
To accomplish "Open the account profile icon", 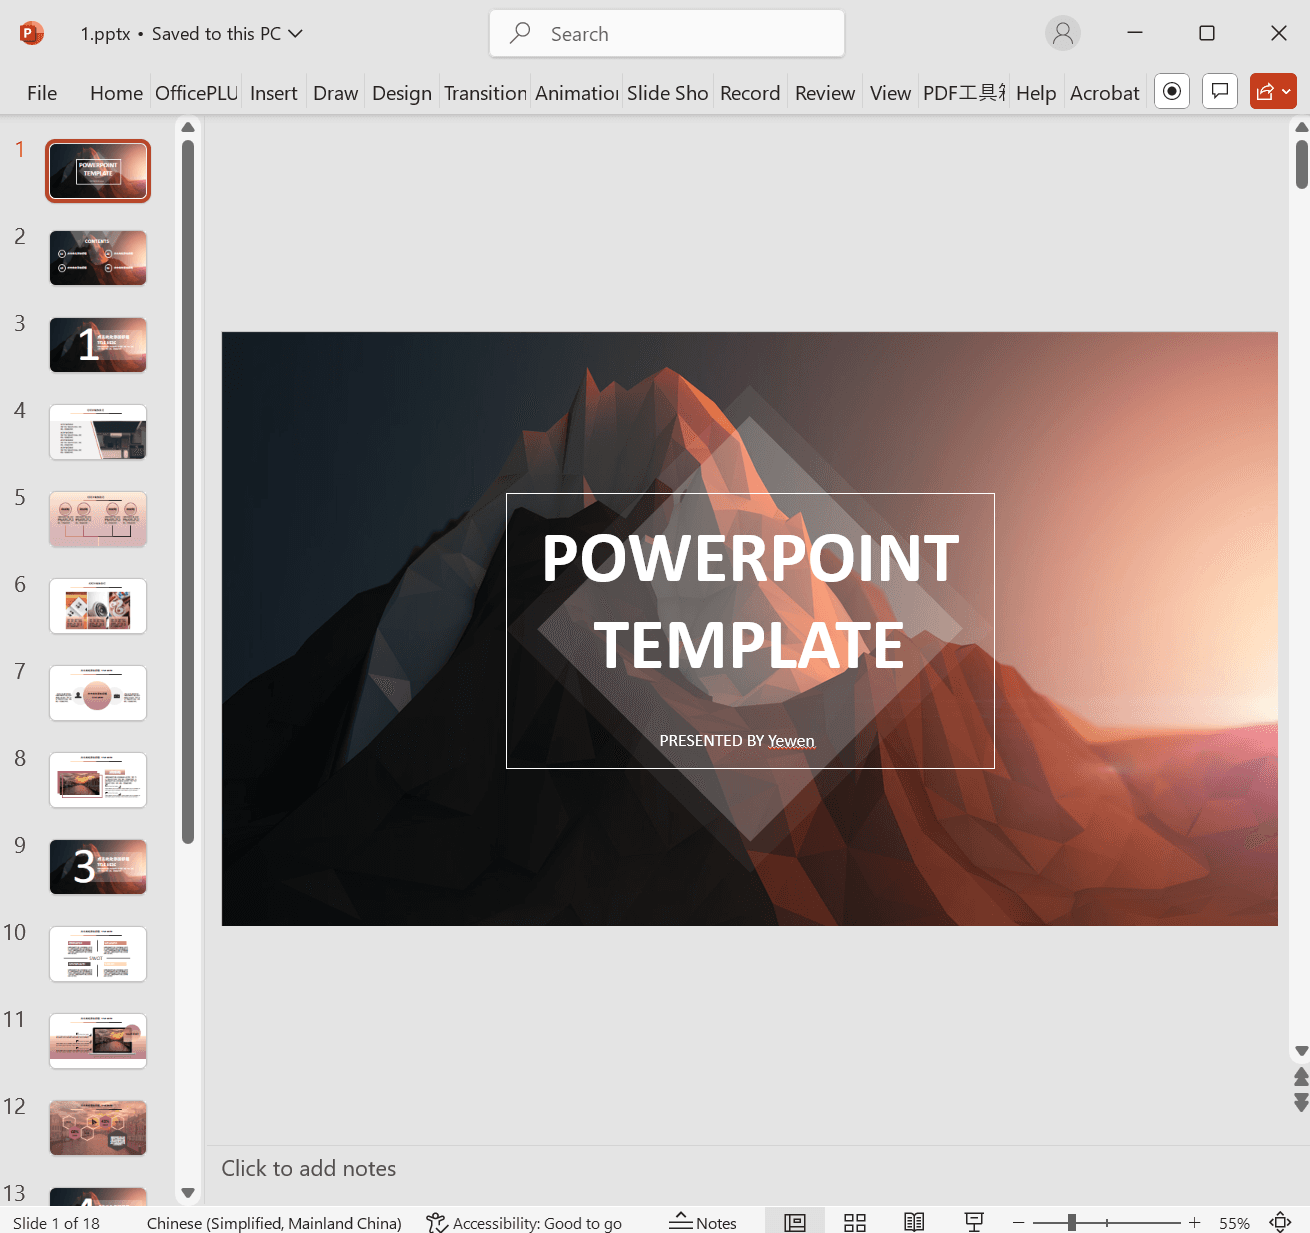I will [1063, 33].
